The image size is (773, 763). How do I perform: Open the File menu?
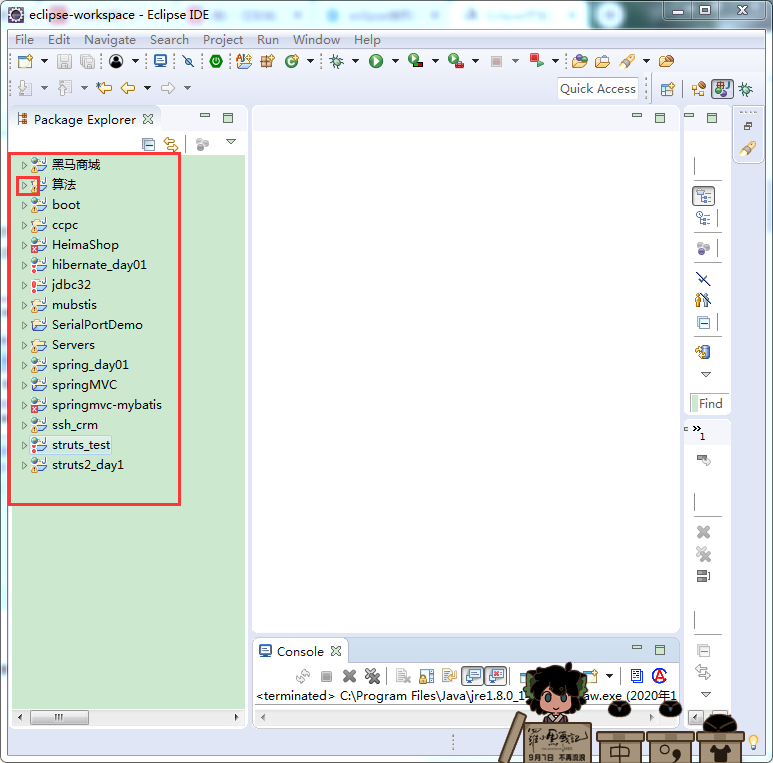24,39
